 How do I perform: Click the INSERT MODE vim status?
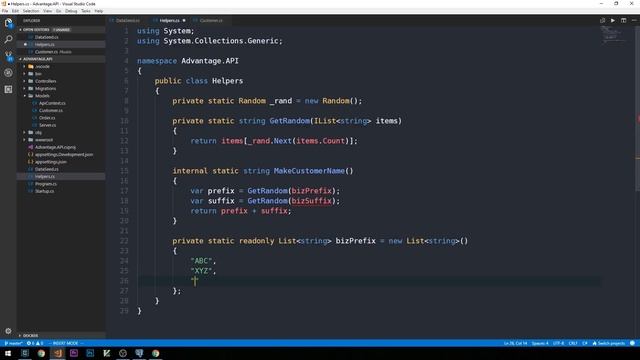[x=65, y=343]
